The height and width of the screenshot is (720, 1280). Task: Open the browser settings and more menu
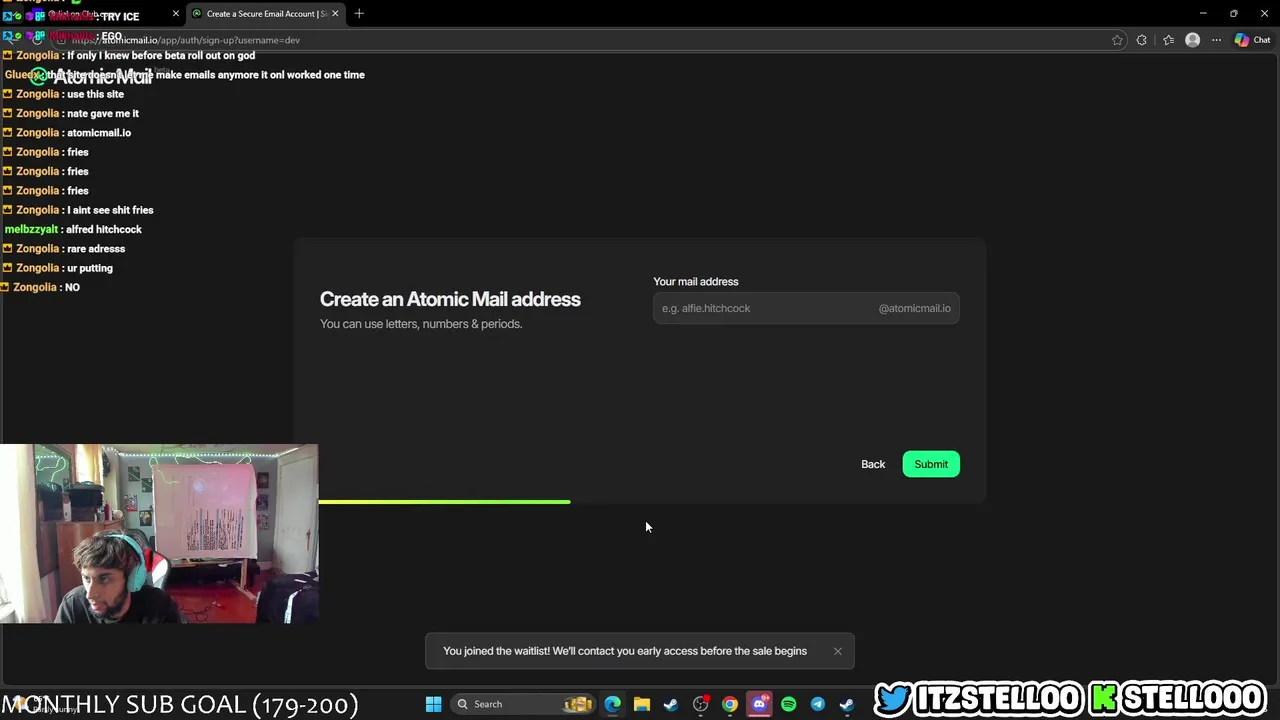click(1216, 40)
